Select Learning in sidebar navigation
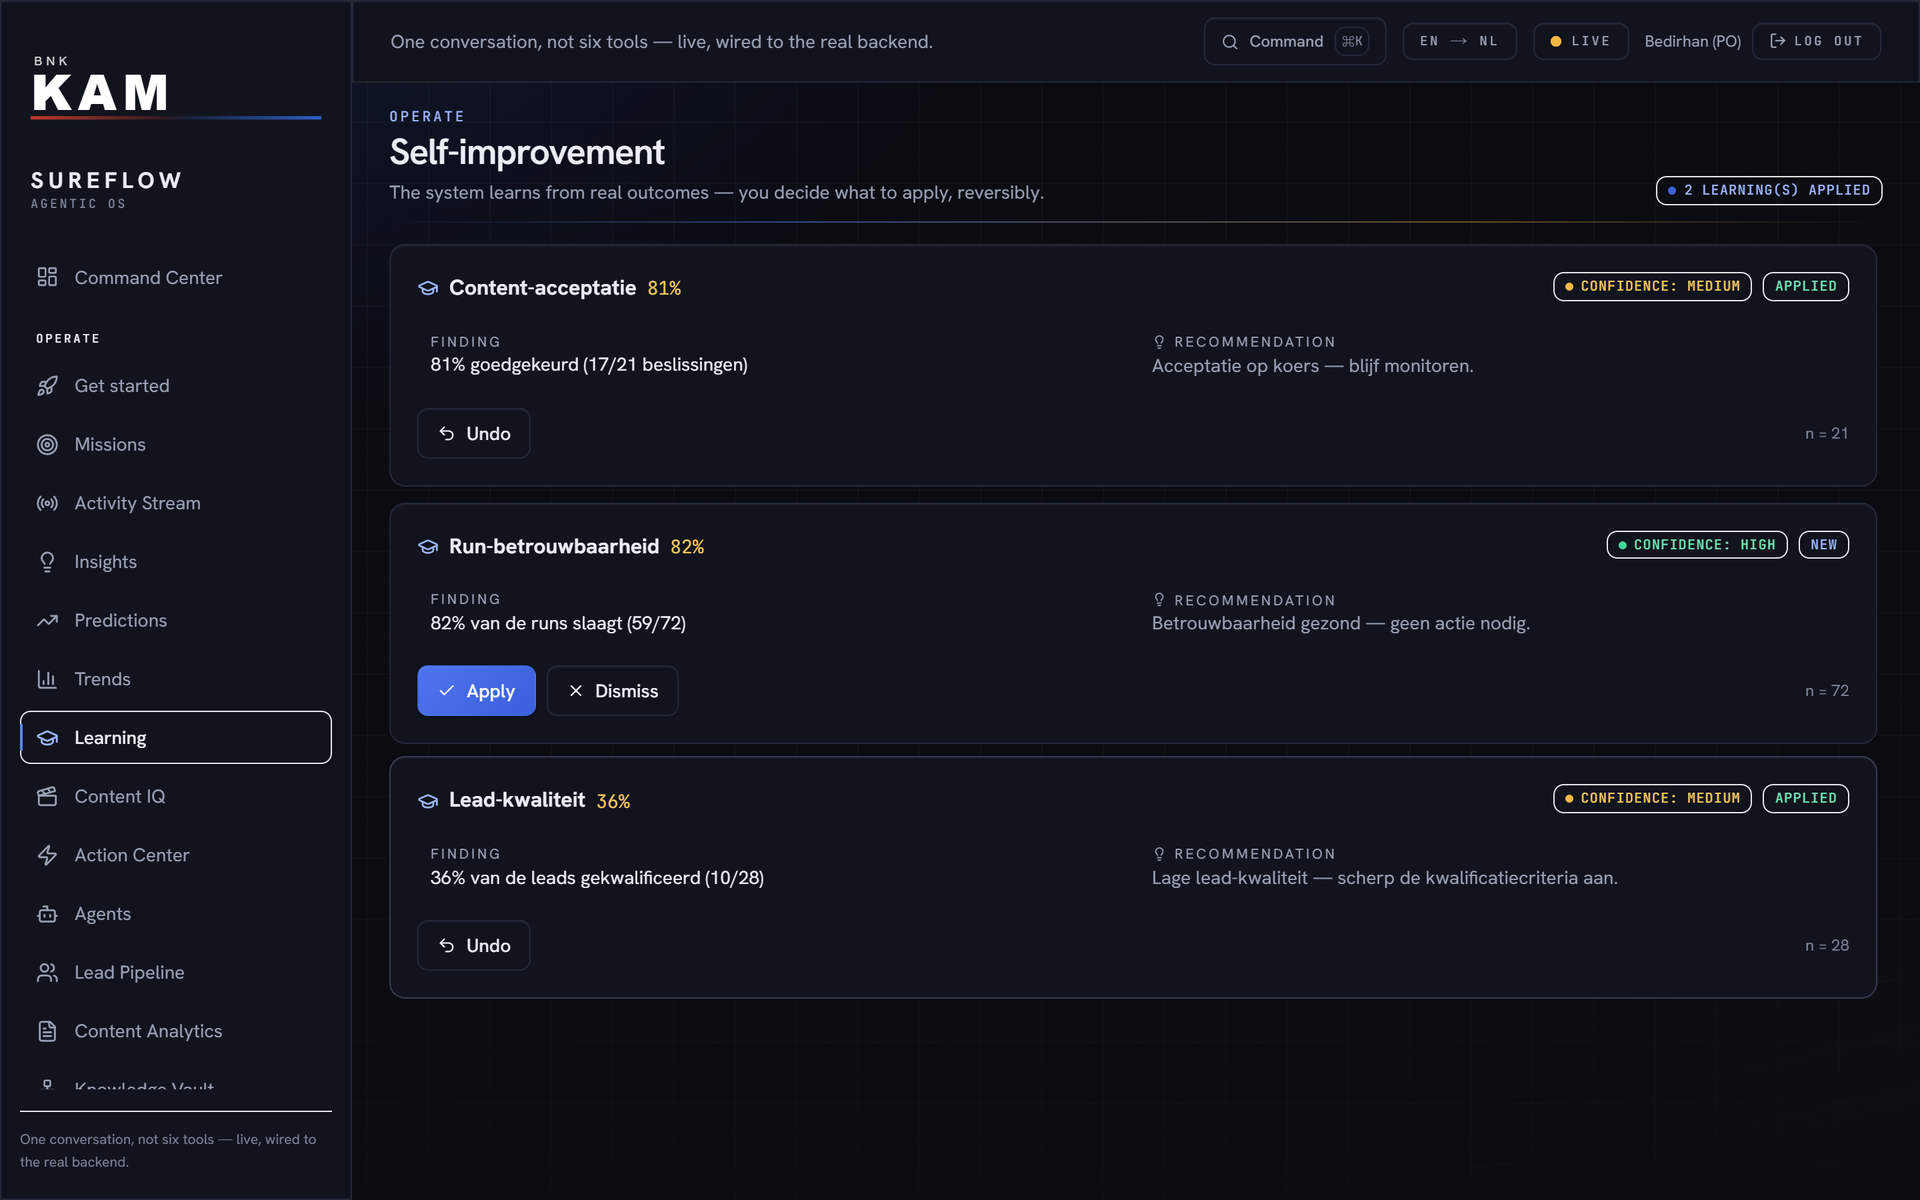 [x=176, y=738]
